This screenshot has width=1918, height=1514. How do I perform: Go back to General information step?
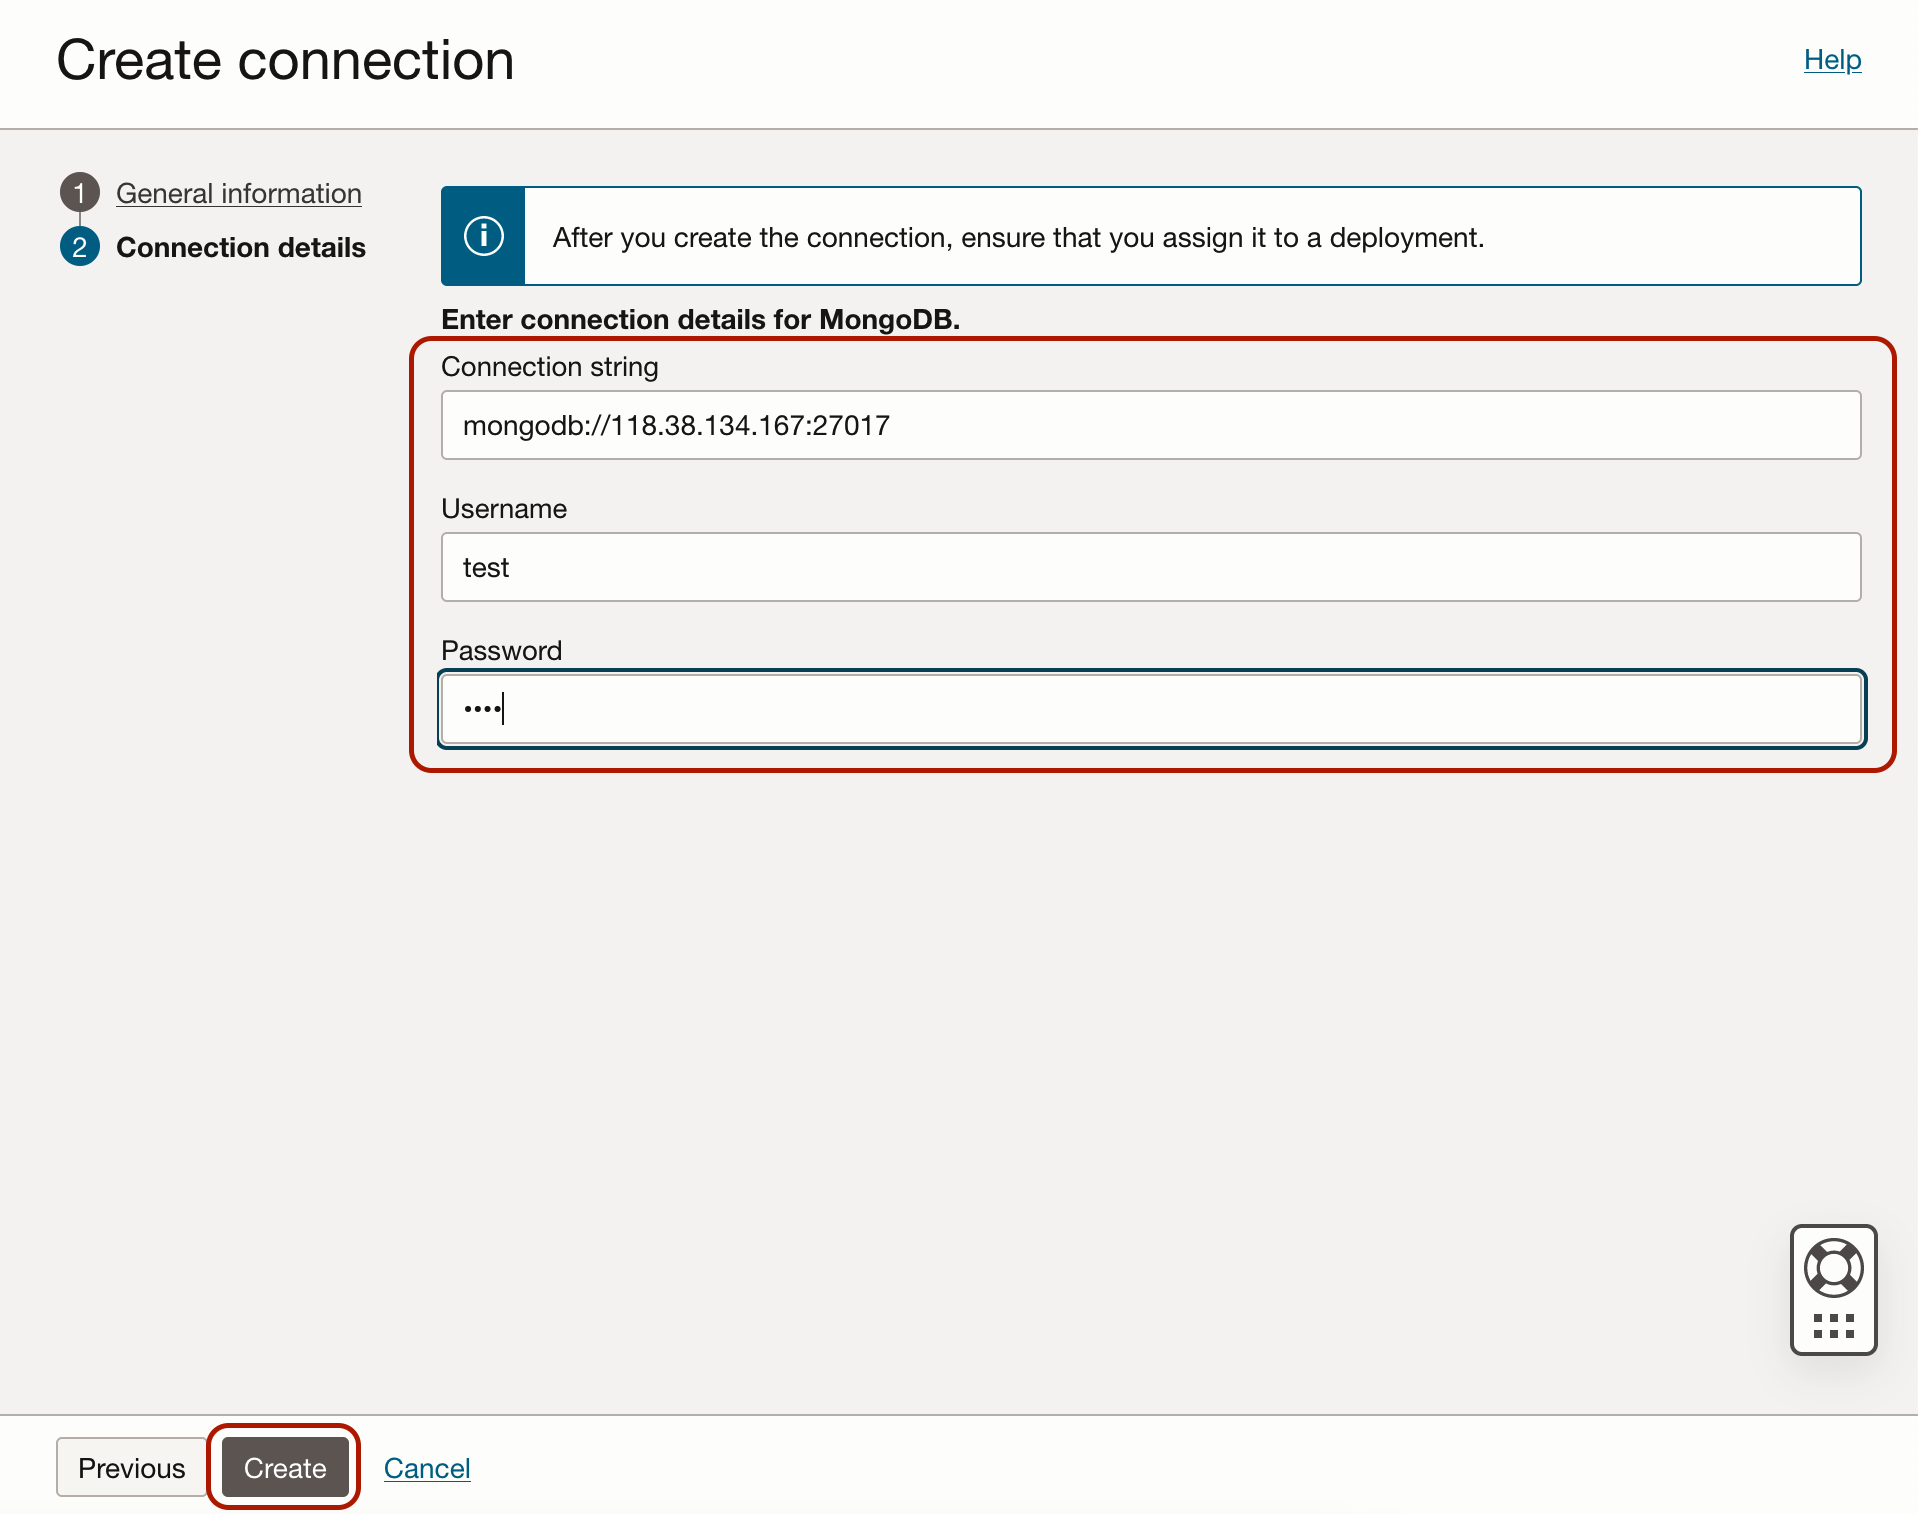(238, 193)
